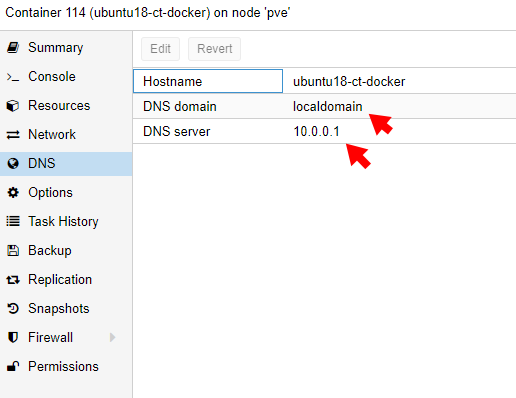The height and width of the screenshot is (398, 516).
Task: View the Task History section
Action: pos(66,222)
